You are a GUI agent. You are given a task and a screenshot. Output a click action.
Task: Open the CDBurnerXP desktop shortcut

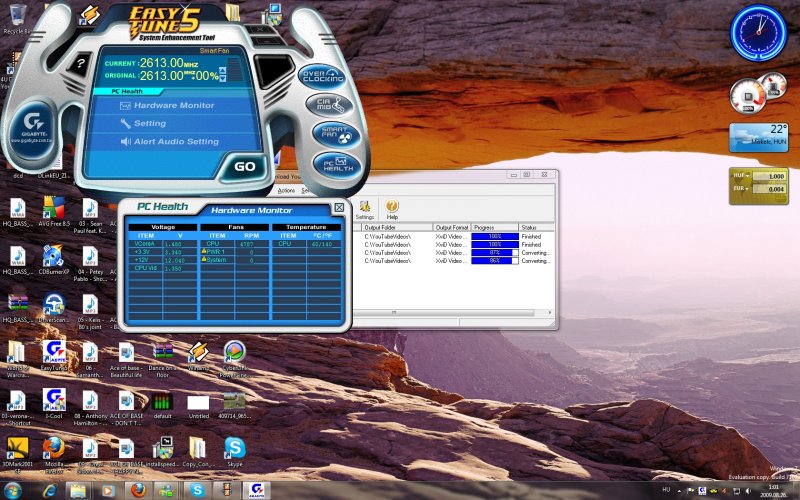(x=54, y=260)
